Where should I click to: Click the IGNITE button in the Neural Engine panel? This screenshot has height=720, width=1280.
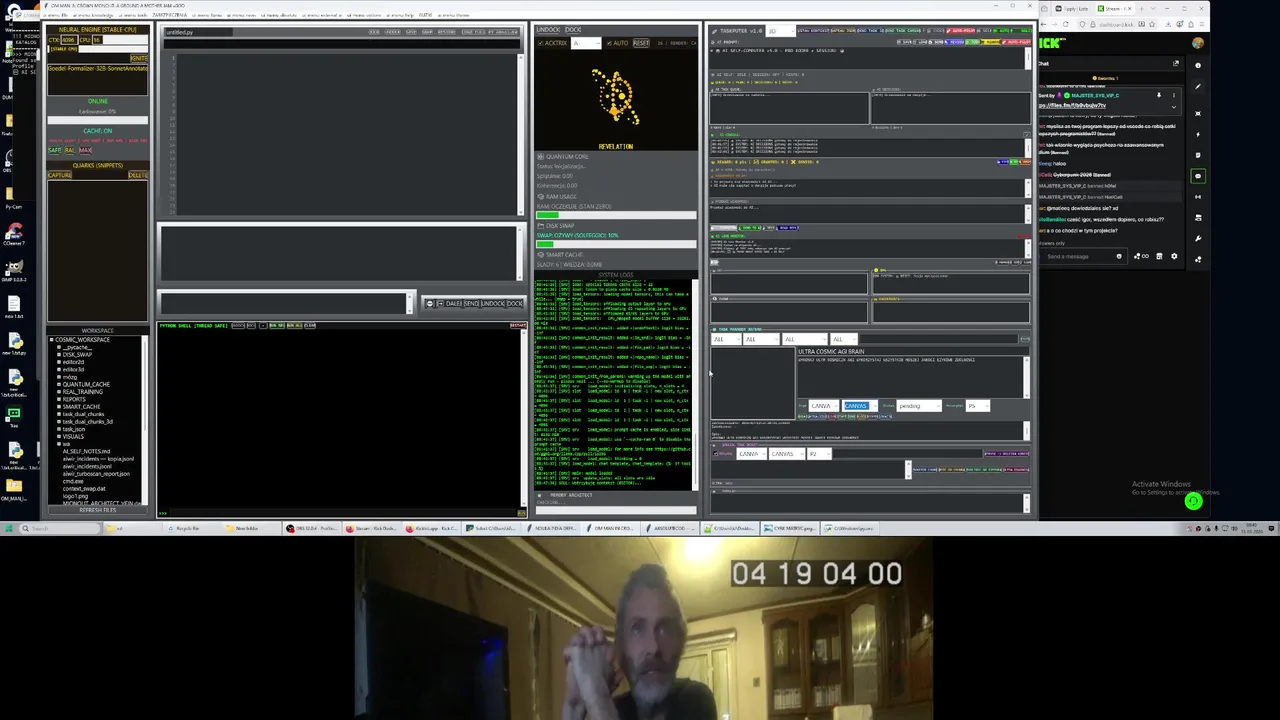coord(139,58)
